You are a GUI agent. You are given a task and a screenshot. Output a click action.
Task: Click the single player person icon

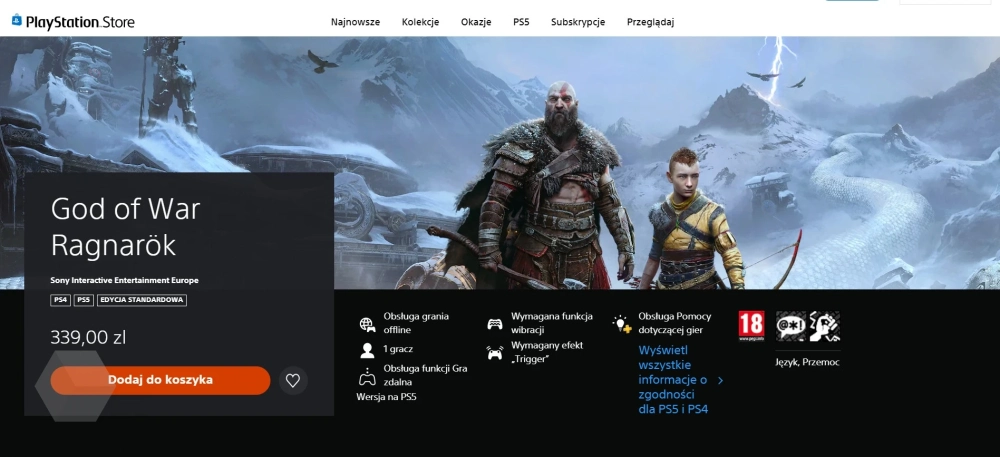point(367,351)
